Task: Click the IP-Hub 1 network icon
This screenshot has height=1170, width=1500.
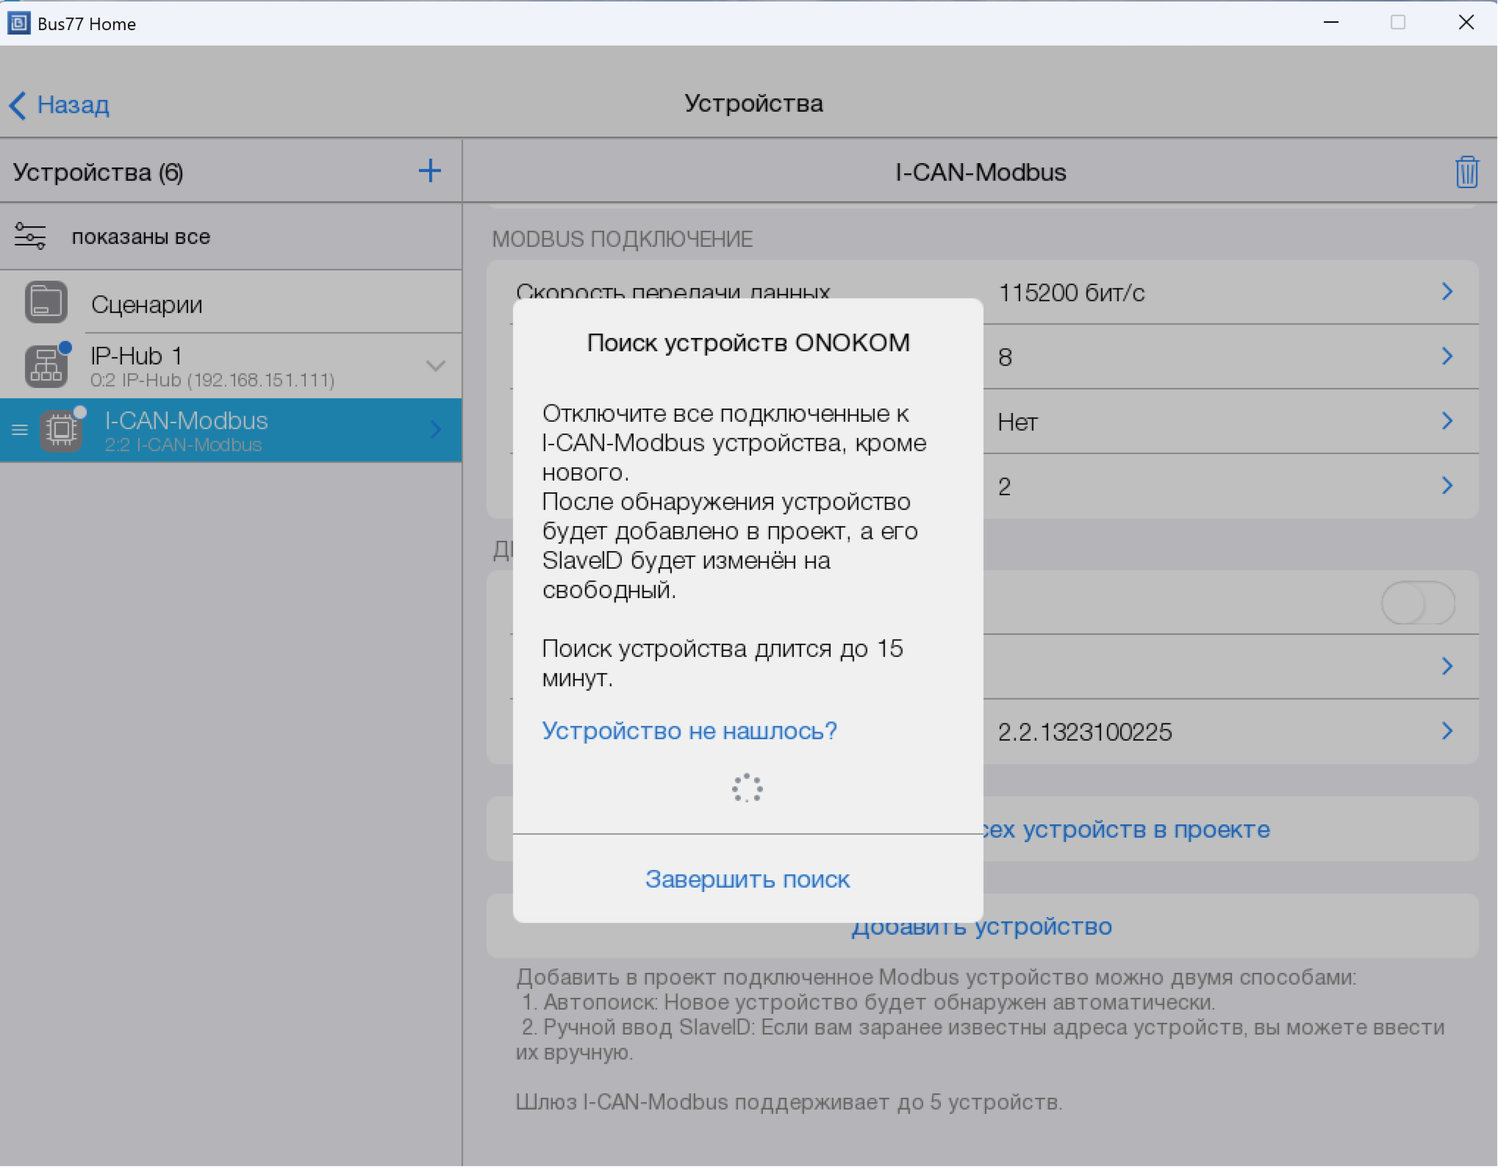Action: pyautogui.click(x=46, y=367)
